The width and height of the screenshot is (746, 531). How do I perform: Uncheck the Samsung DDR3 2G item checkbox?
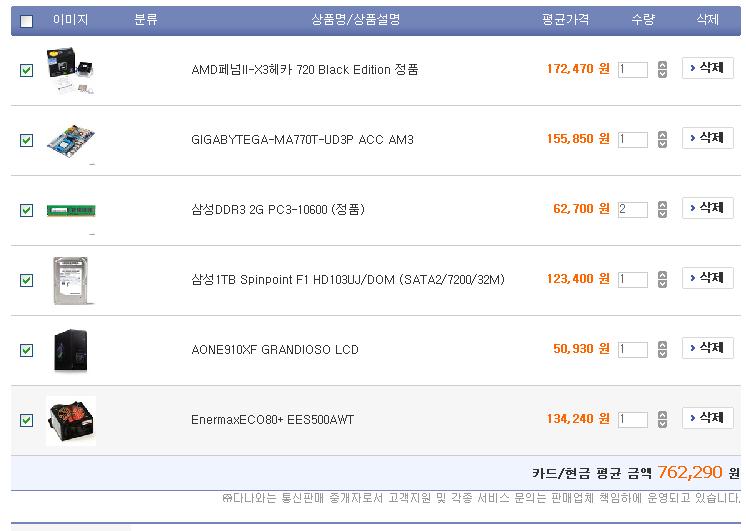27,210
